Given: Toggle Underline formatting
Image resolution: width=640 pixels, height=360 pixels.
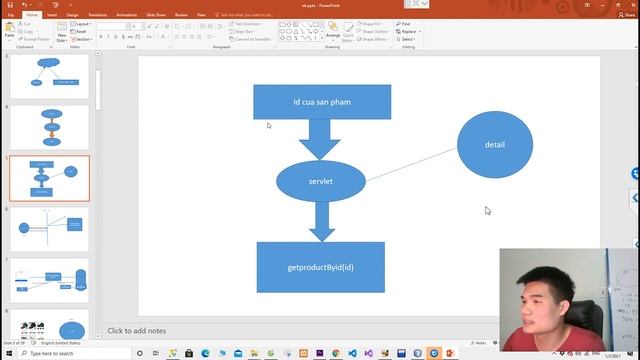Looking at the screenshot, I should coord(116,37).
